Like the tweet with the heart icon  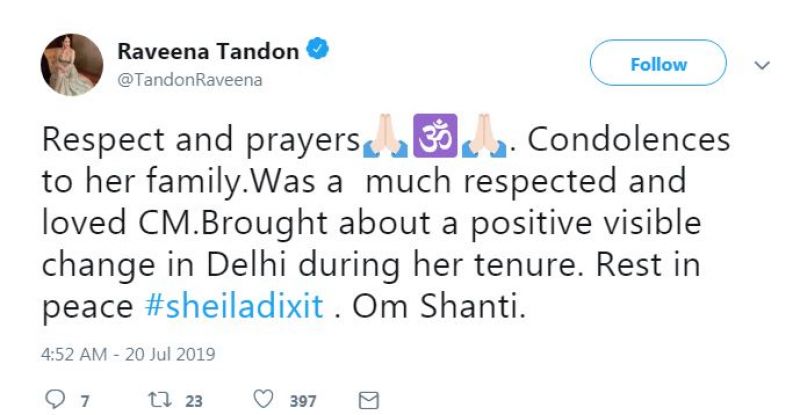click(x=264, y=401)
